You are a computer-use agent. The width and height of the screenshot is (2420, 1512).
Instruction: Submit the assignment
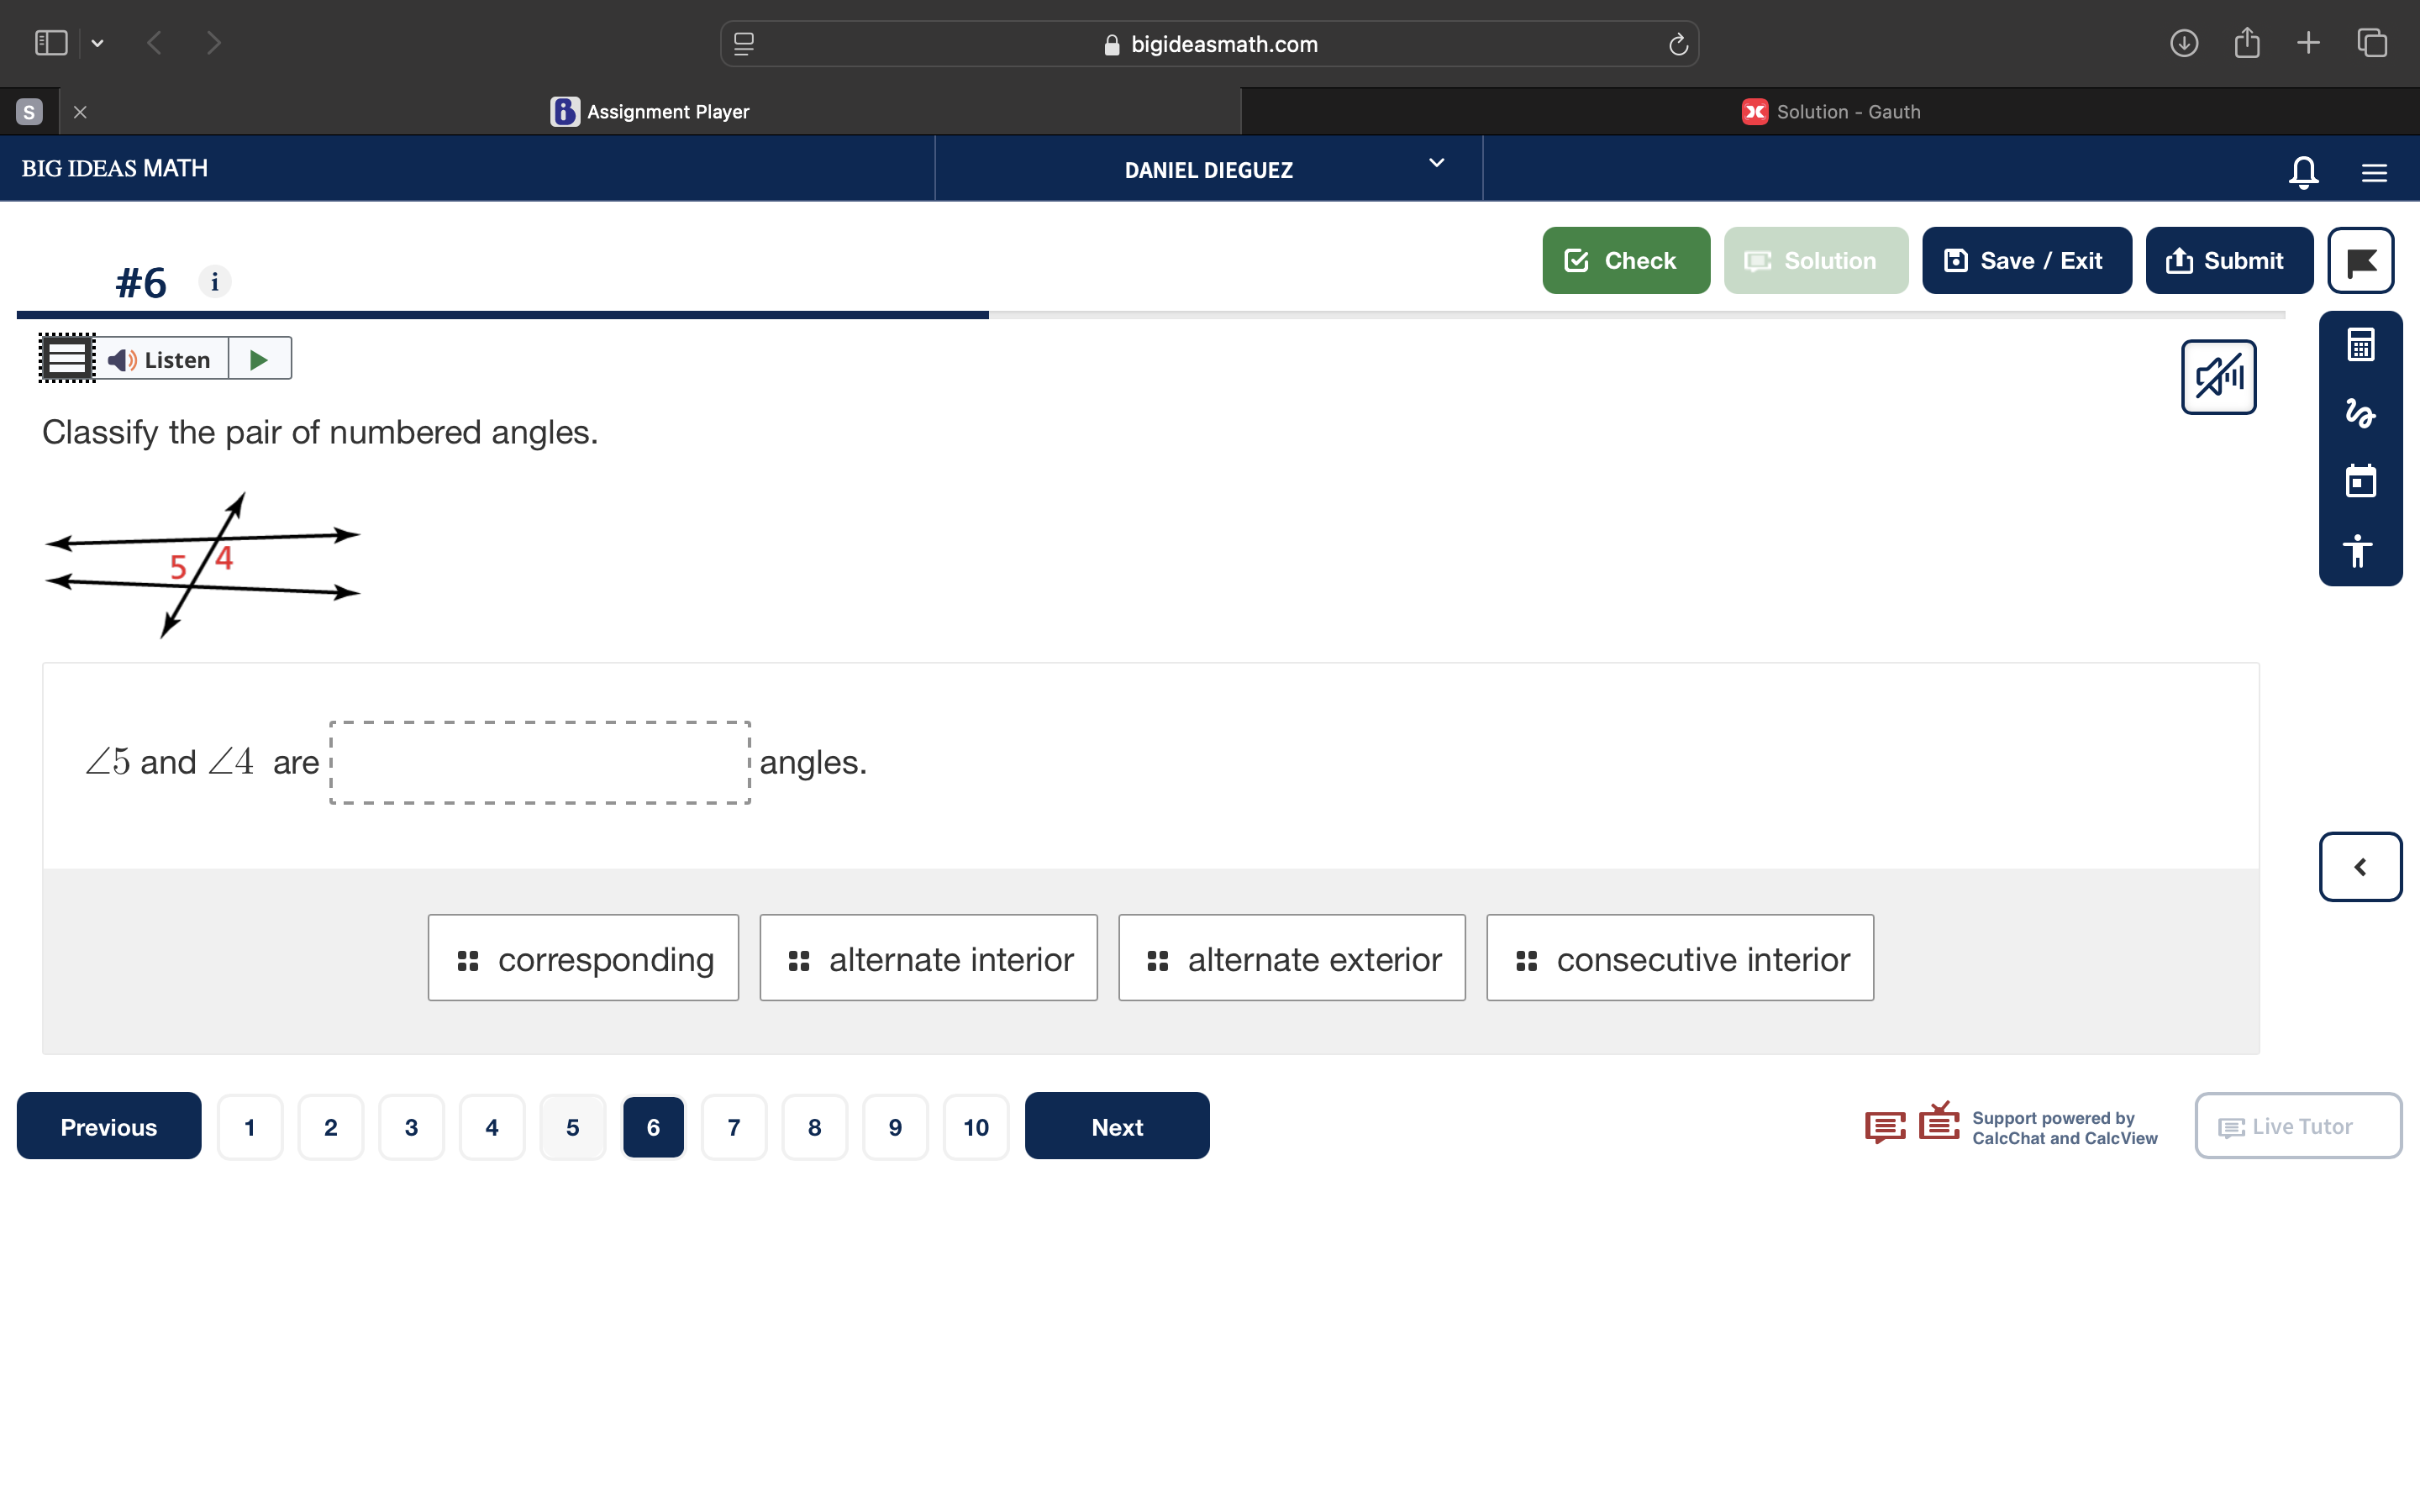pos(2228,261)
